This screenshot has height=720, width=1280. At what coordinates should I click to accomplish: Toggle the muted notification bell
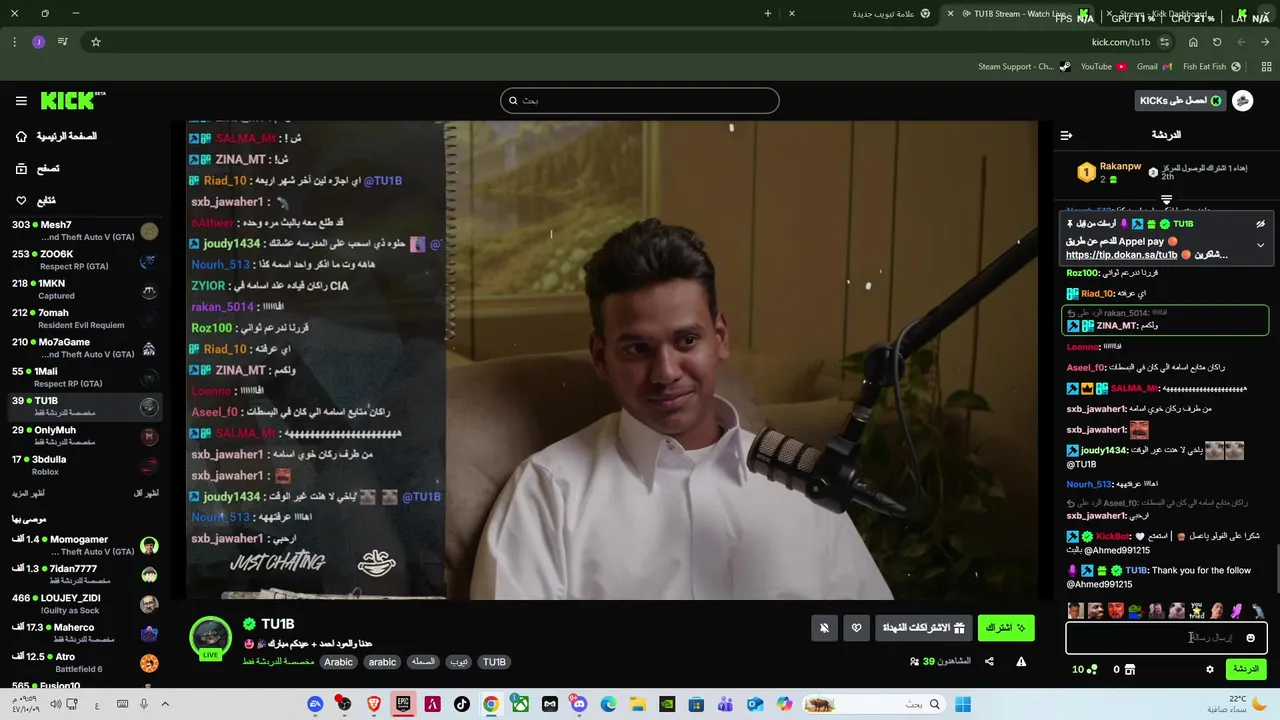pos(824,628)
